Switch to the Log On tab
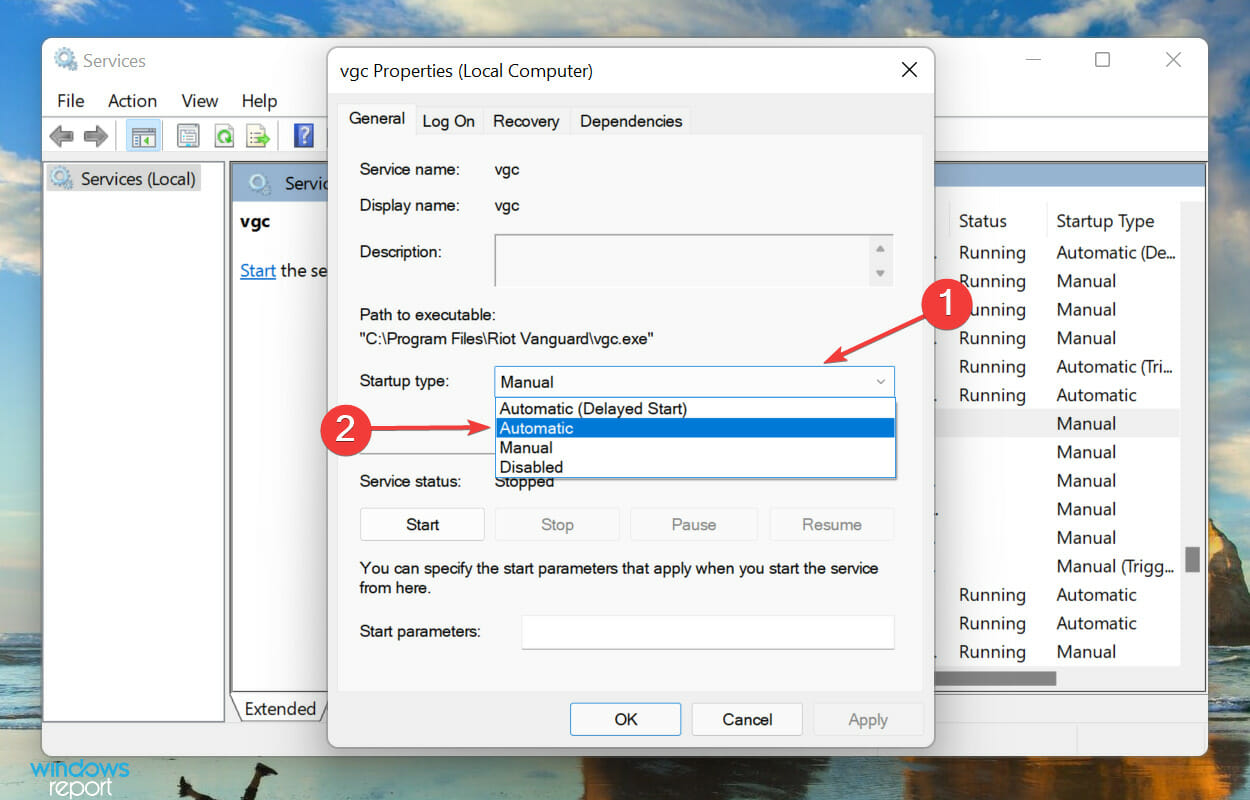This screenshot has width=1250, height=800. (x=448, y=121)
